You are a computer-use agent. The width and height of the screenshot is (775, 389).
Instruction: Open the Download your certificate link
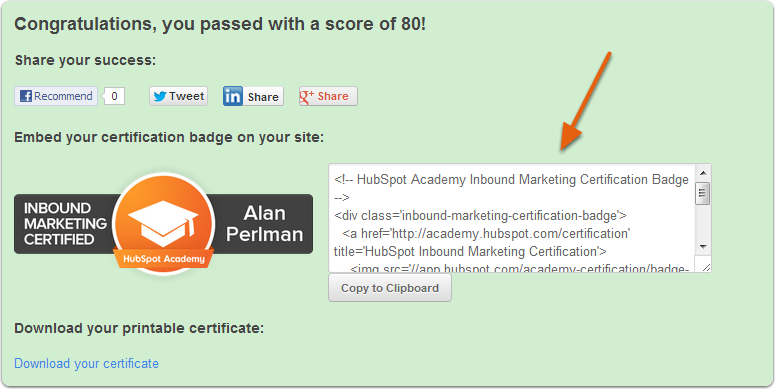pyautogui.click(x=86, y=363)
